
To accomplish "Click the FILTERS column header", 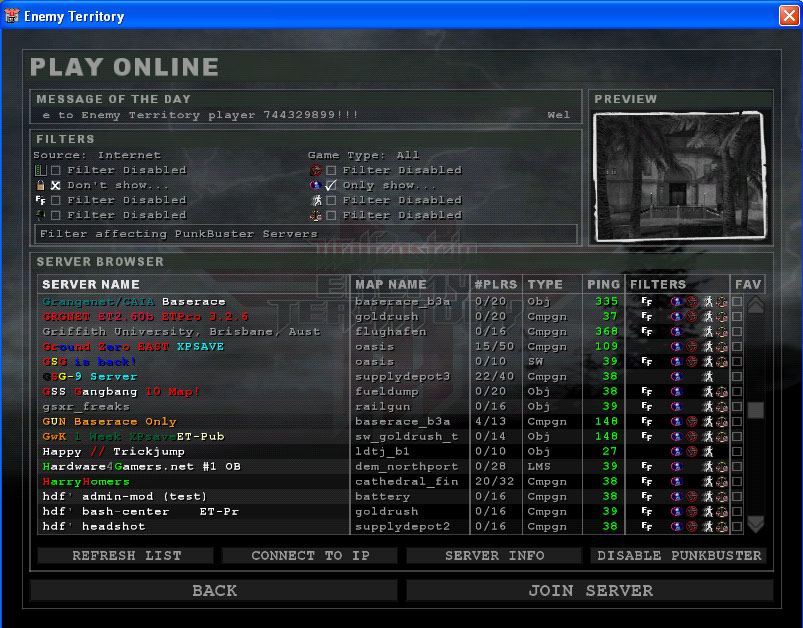I will coord(677,284).
